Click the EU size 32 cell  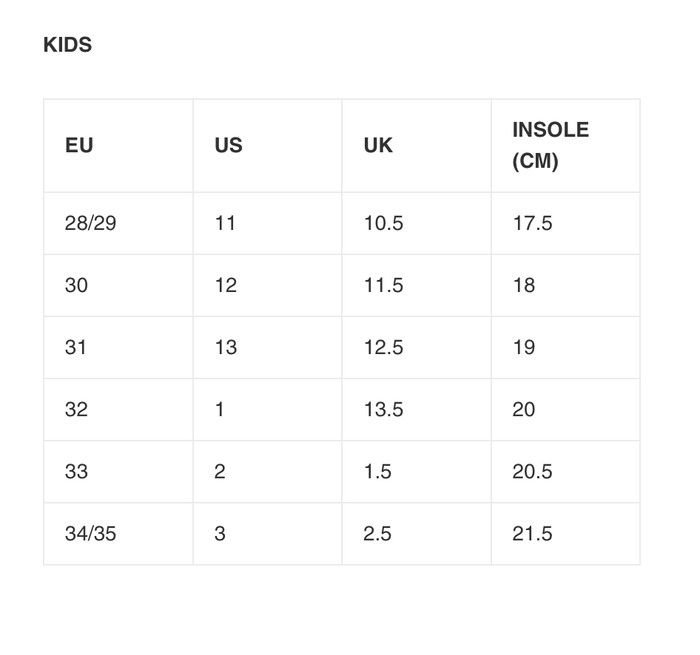[118, 409]
